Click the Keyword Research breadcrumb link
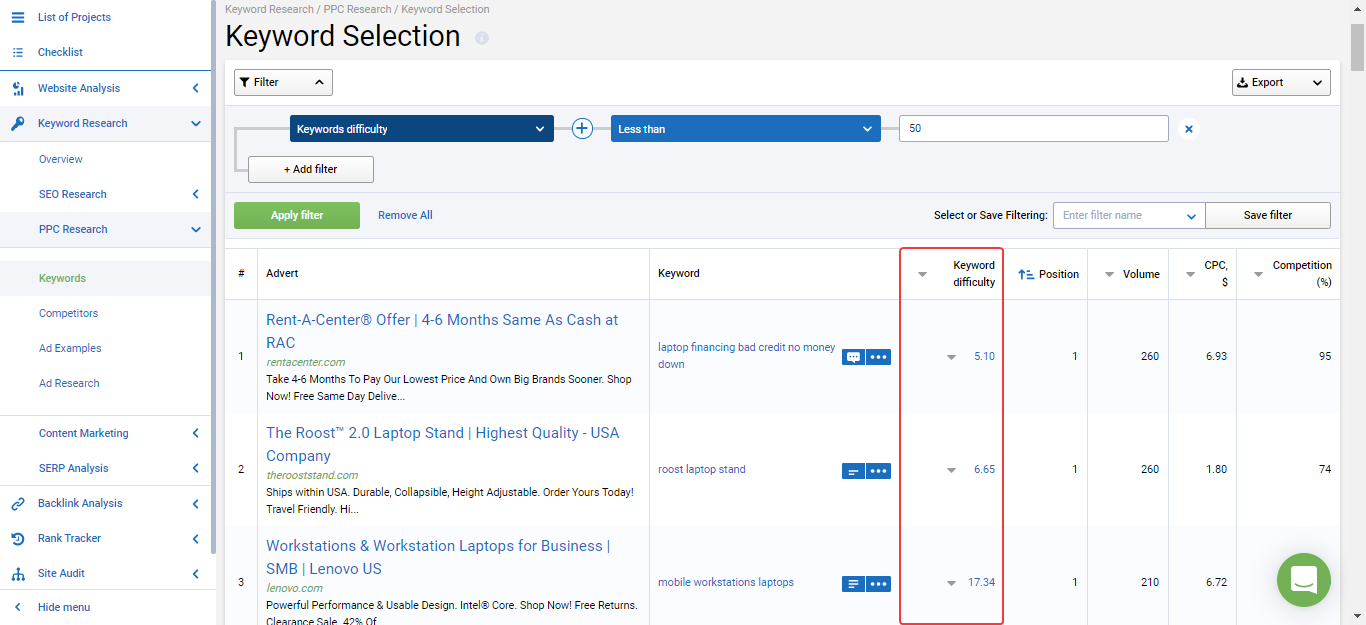The image size is (1366, 625). pyautogui.click(x=269, y=9)
